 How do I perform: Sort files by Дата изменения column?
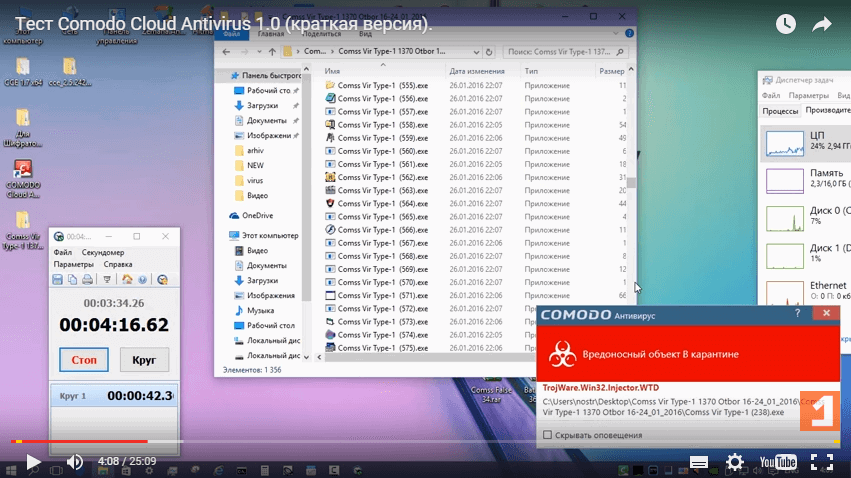477,71
